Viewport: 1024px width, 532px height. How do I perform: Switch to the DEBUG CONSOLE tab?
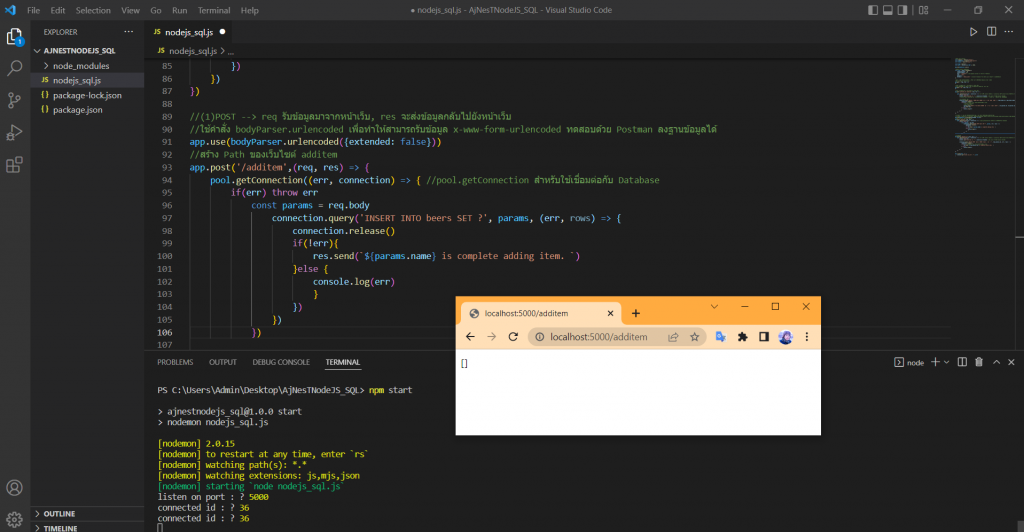[281, 362]
